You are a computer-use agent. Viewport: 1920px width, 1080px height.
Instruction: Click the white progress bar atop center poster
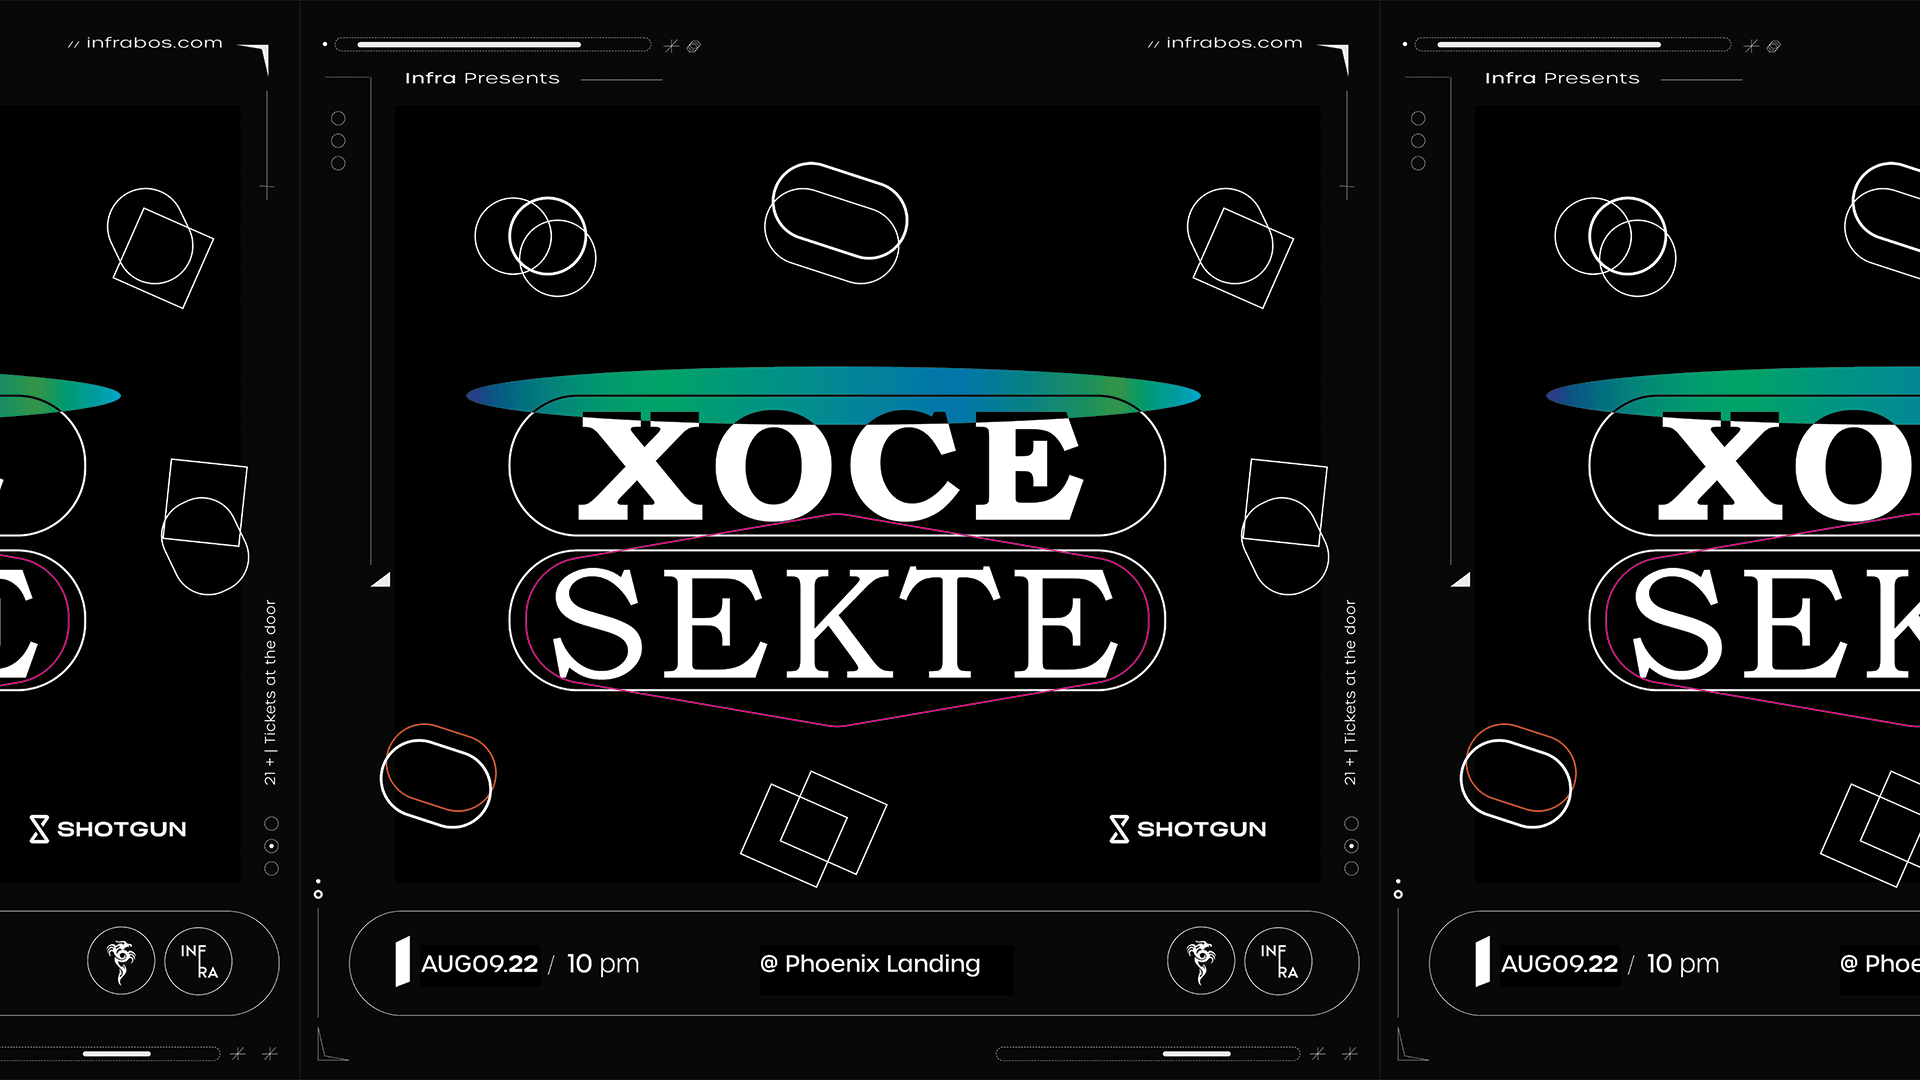click(469, 45)
